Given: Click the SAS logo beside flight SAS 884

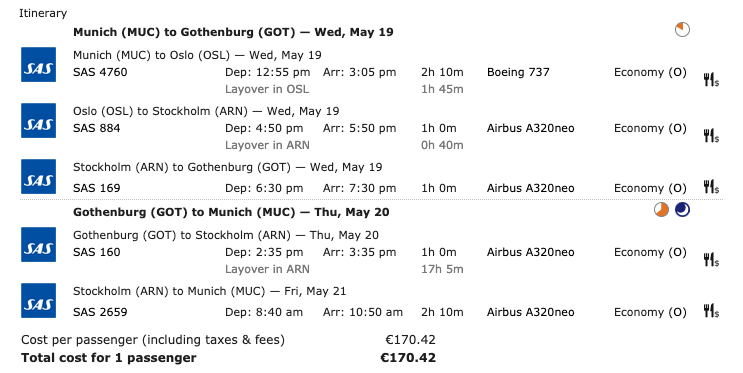Looking at the screenshot, I should [x=38, y=120].
